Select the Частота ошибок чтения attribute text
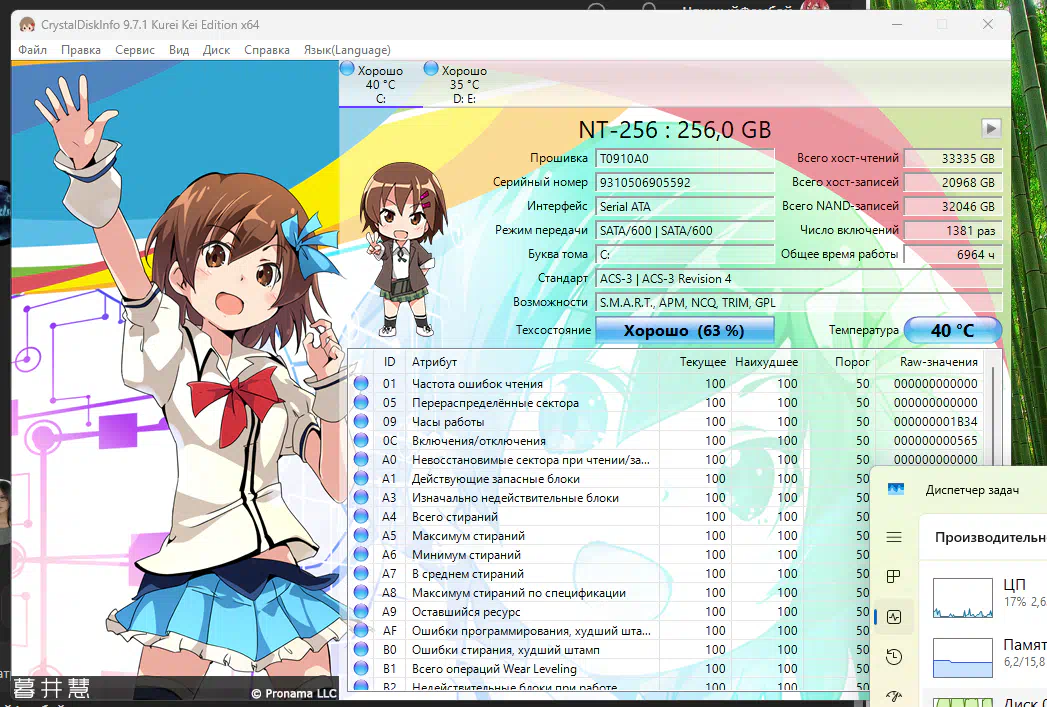The height and width of the screenshot is (707, 1047). (x=477, y=384)
